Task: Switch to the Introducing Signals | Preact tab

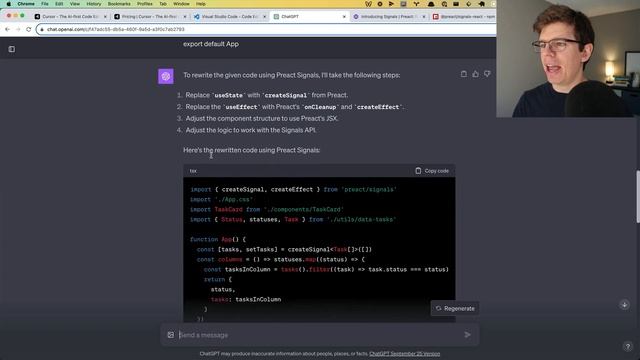Action: point(388,16)
